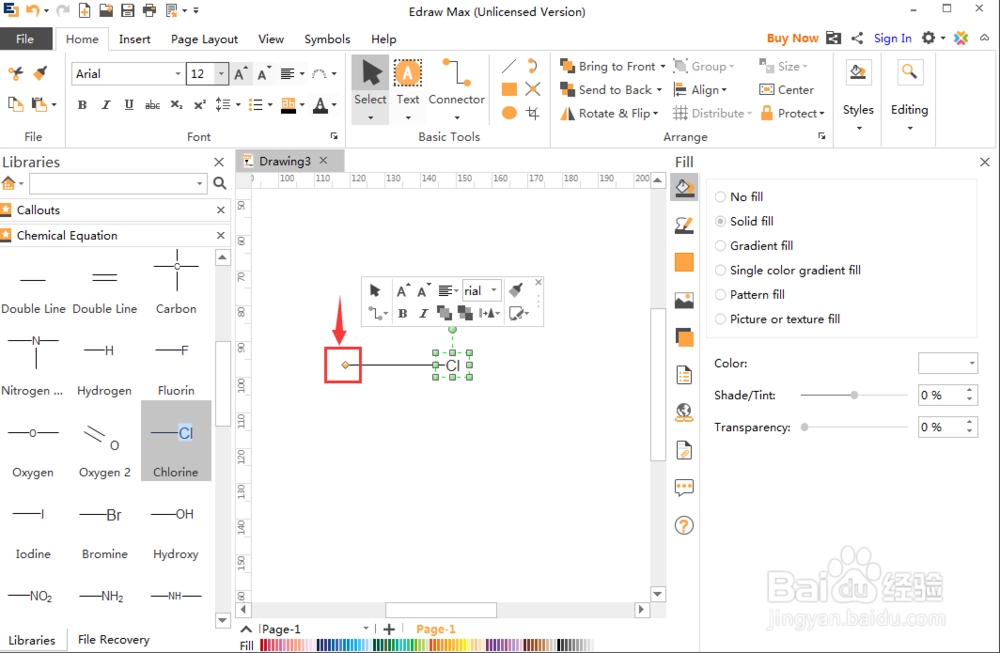Open the Comments panel icon
The height and width of the screenshot is (653, 1000).
(684, 488)
